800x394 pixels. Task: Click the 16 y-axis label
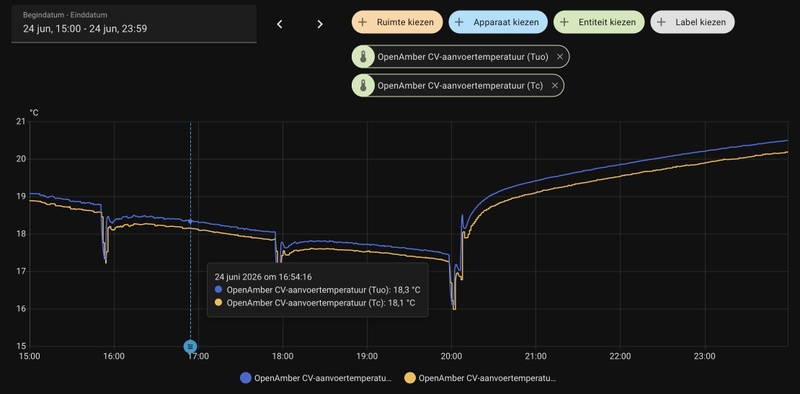click(x=21, y=309)
